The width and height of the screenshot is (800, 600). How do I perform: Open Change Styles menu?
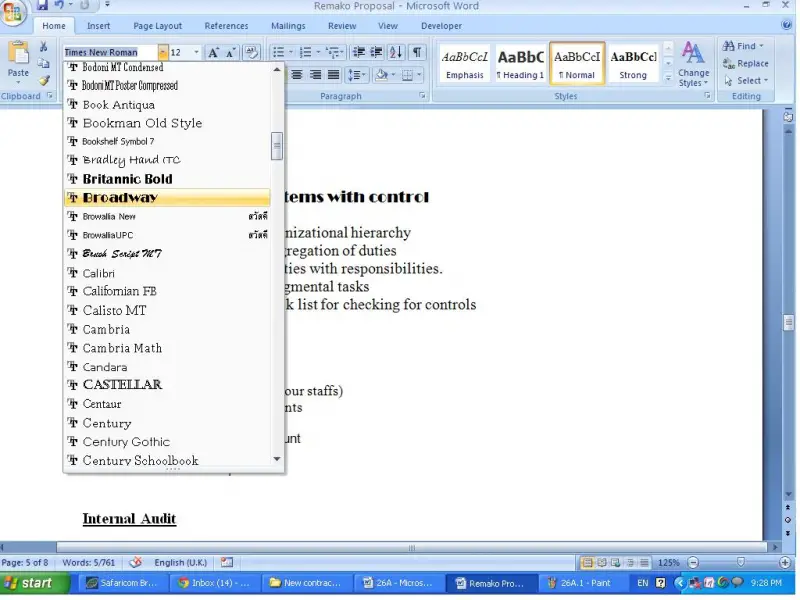(x=693, y=64)
